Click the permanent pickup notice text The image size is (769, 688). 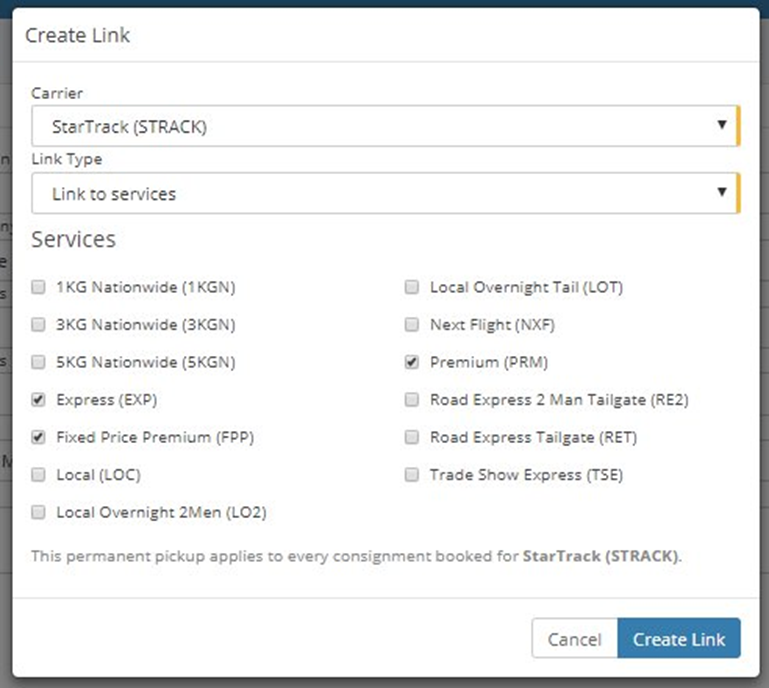tap(357, 556)
